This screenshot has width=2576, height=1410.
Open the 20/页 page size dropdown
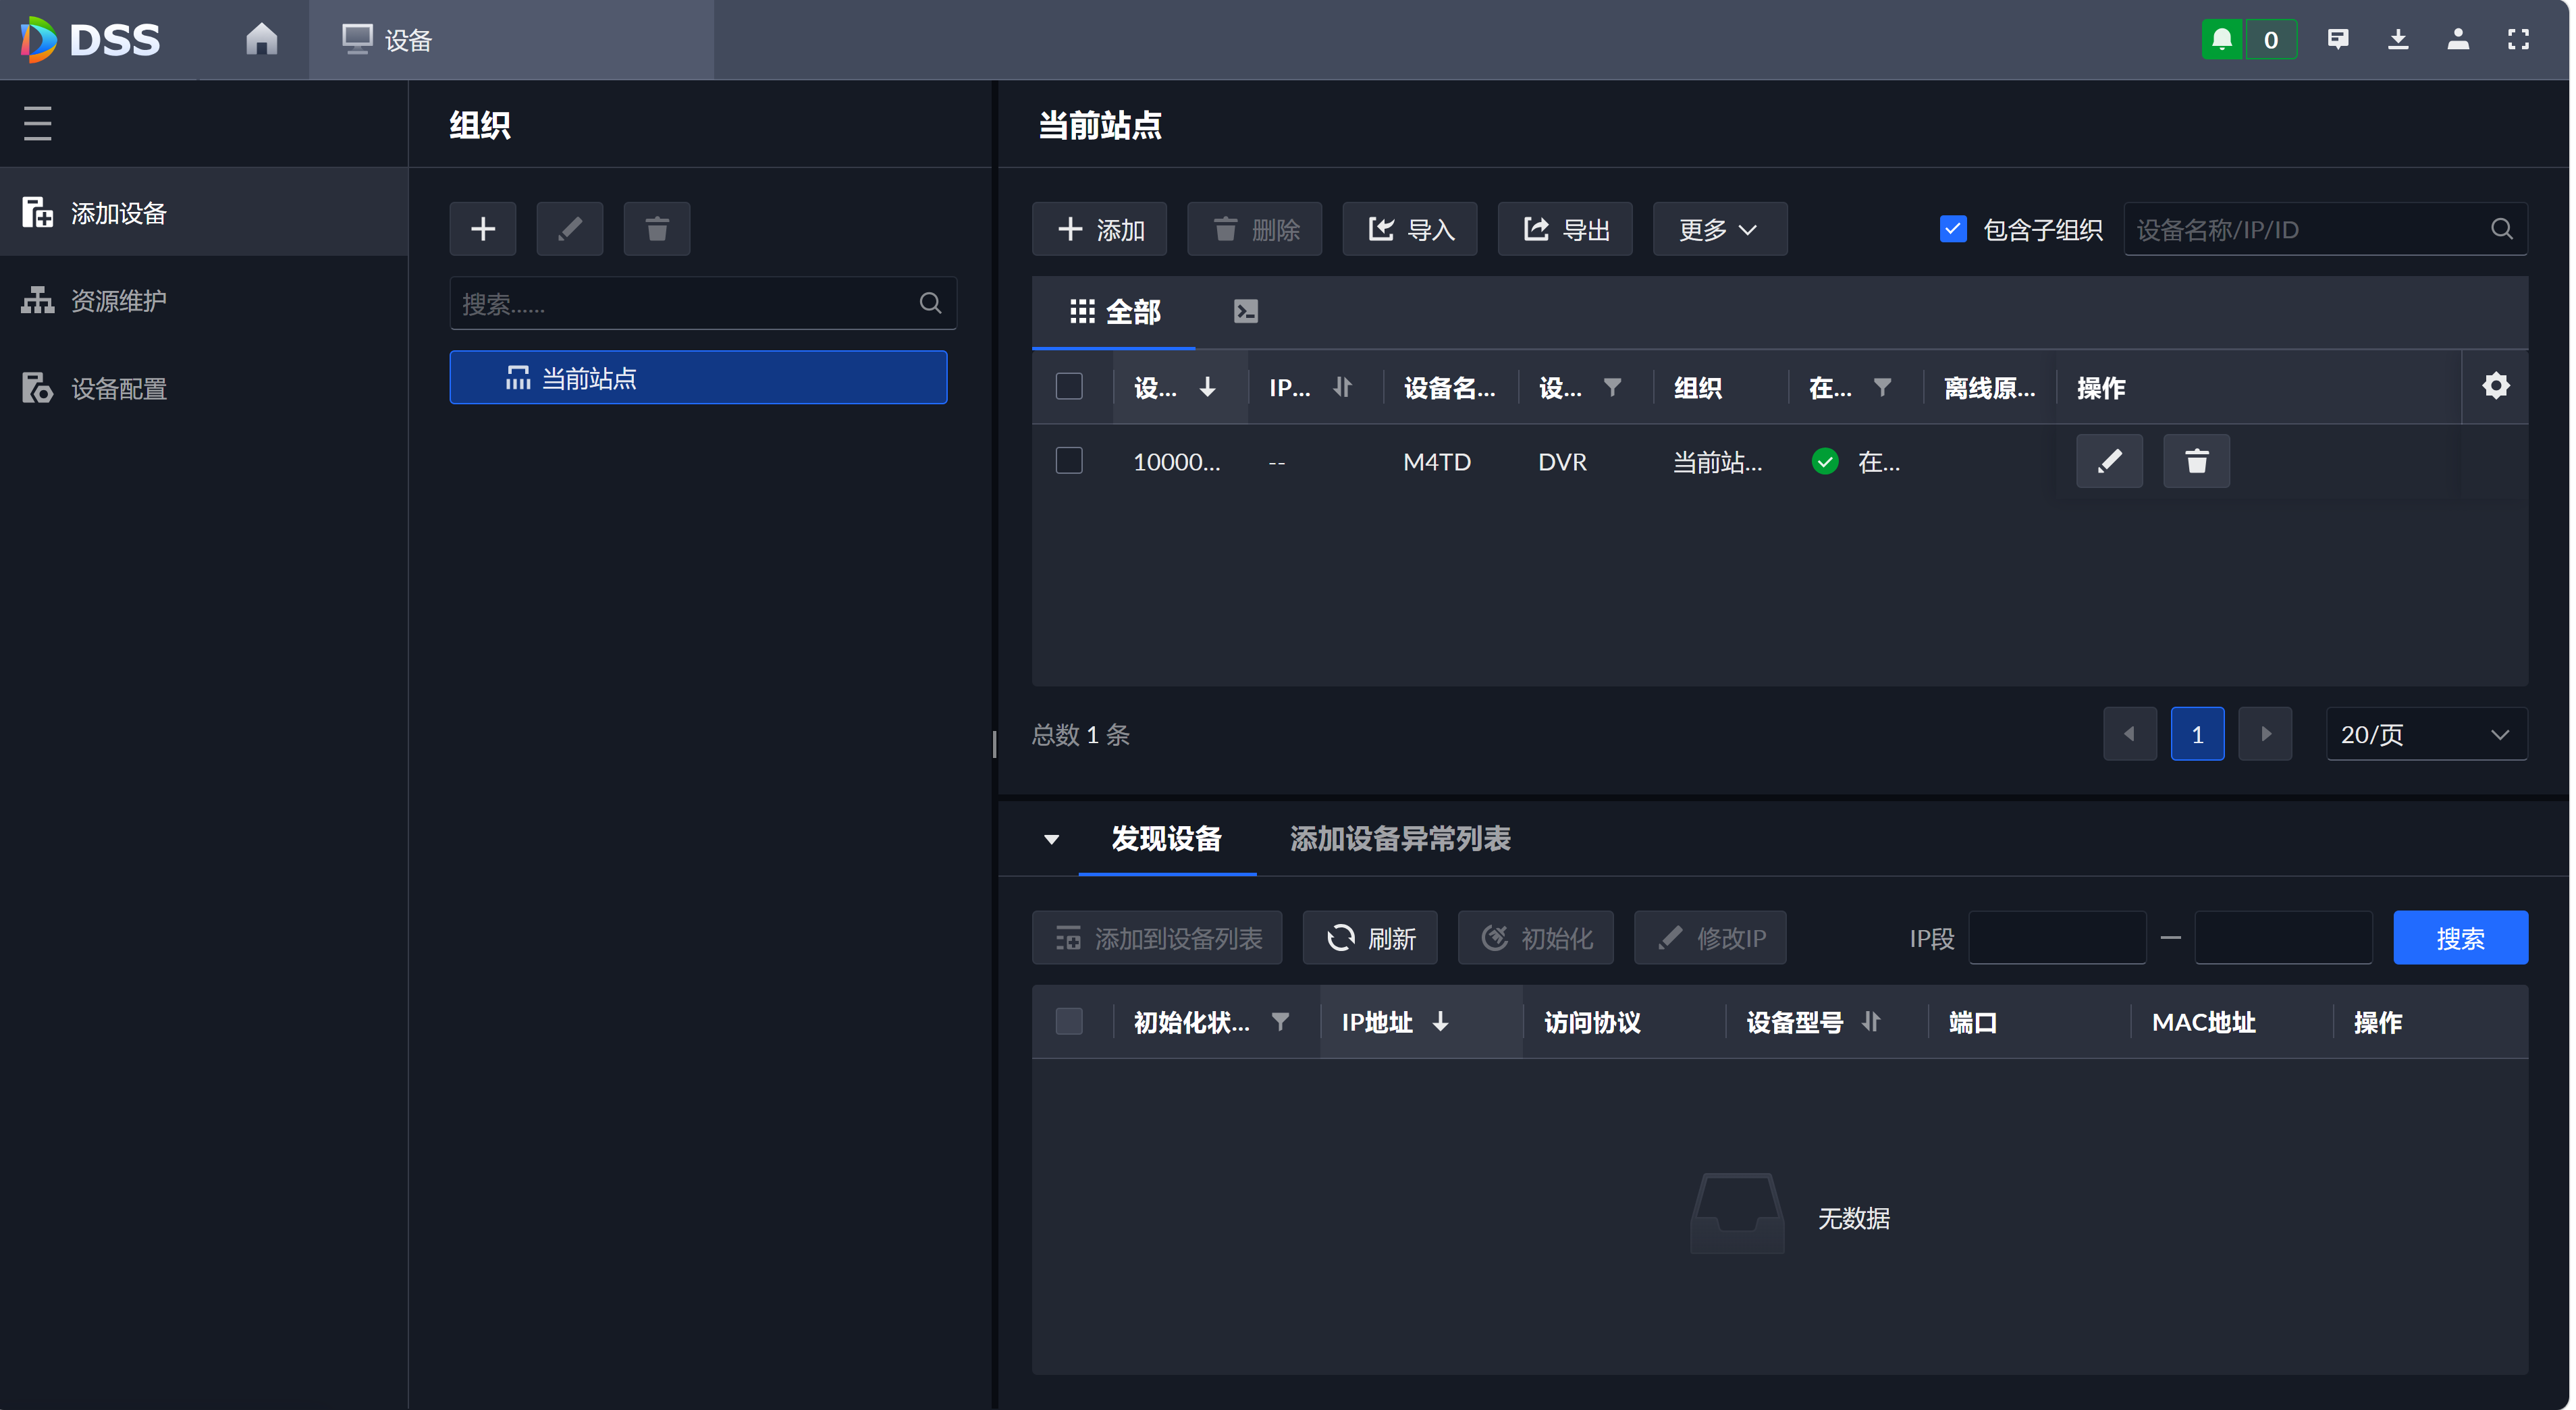tap(2427, 734)
